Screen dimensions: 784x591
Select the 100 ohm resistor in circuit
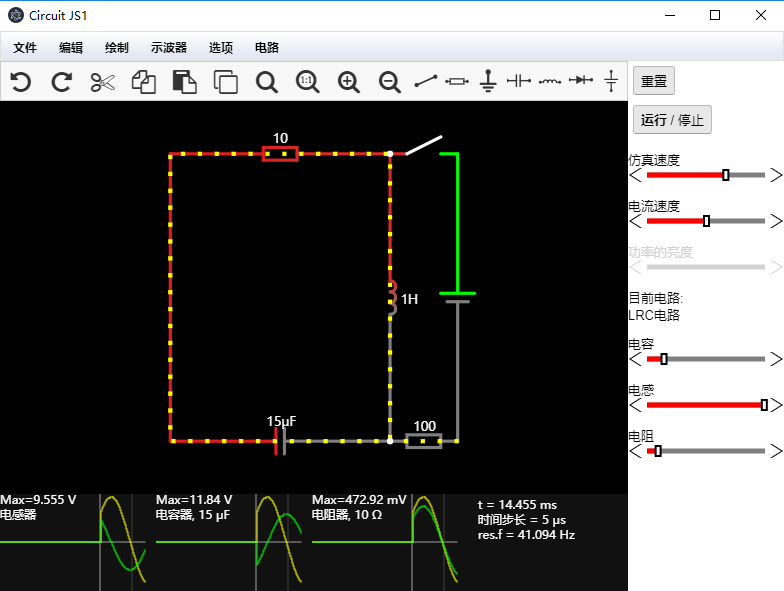pos(424,441)
